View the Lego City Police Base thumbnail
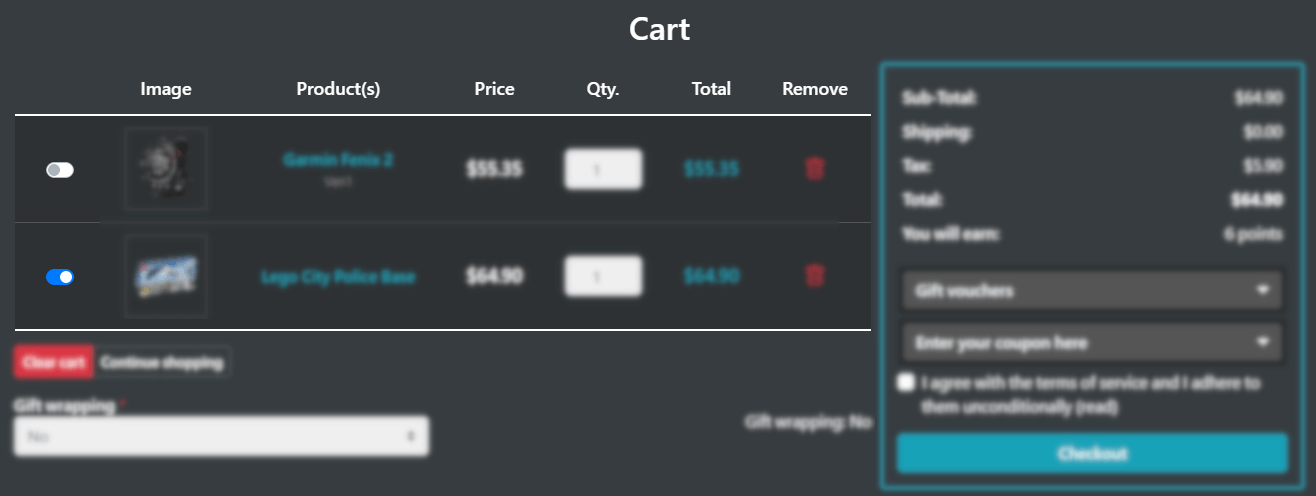 pos(166,276)
